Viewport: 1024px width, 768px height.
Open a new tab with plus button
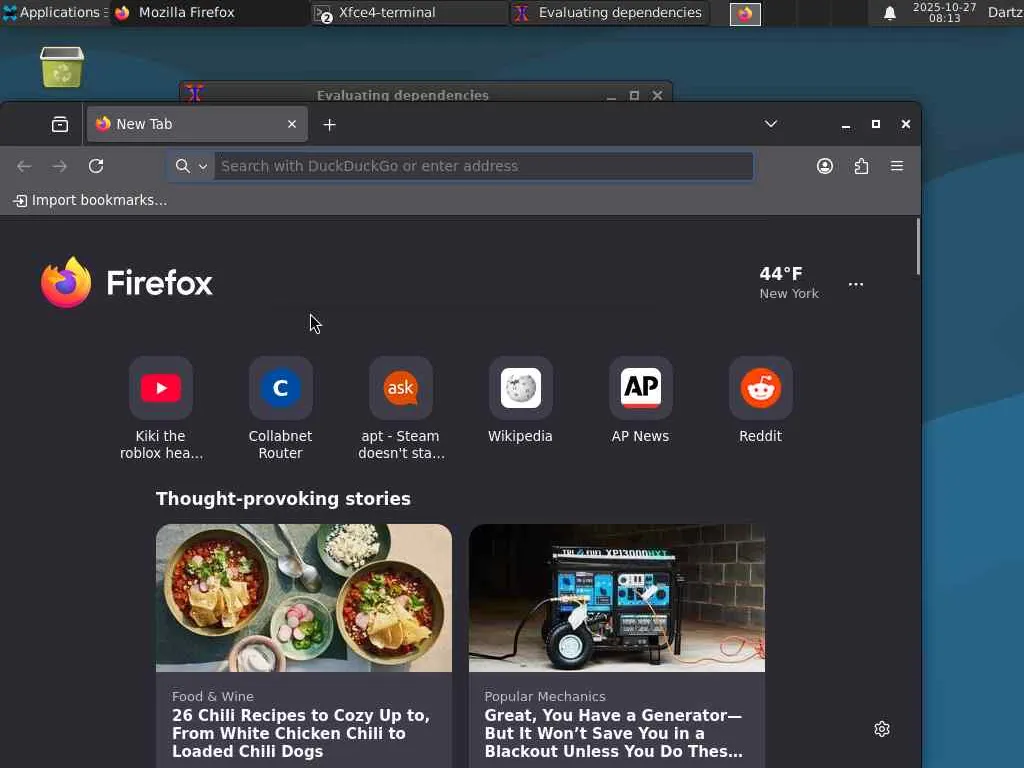[329, 124]
